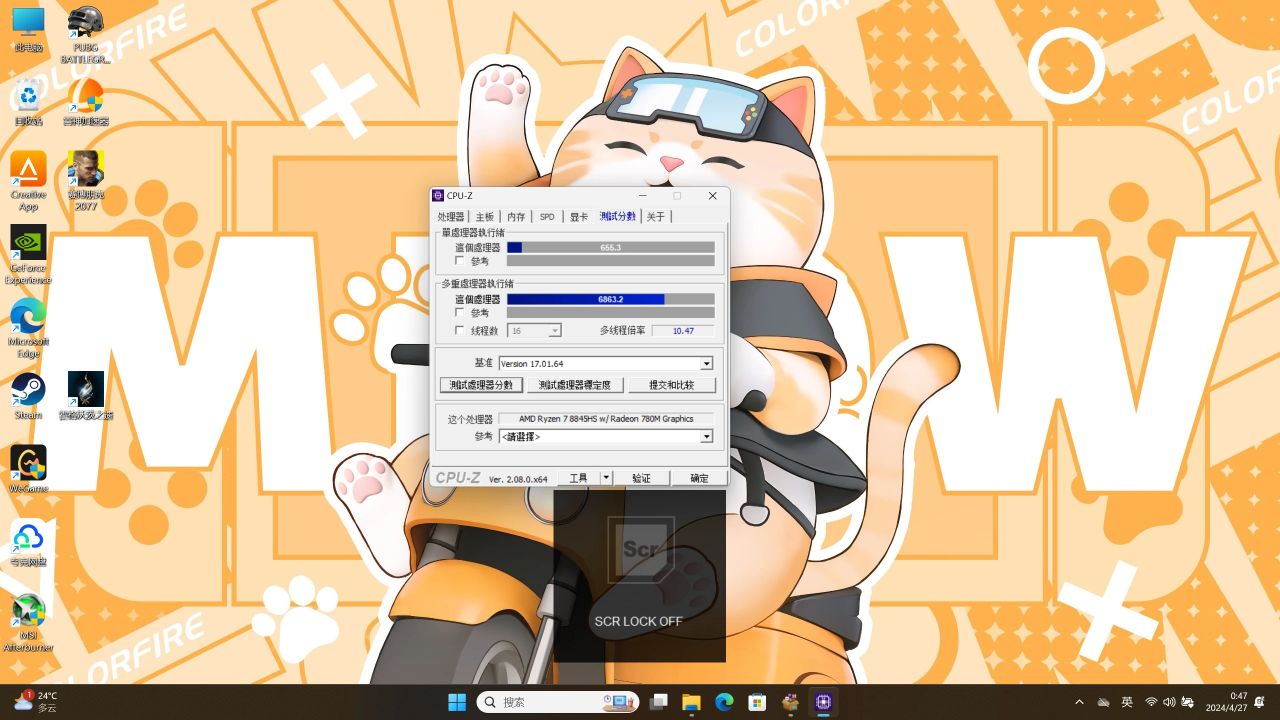Open the dark game shortcut right of Steam
The height and width of the screenshot is (720, 1280).
click(85, 396)
